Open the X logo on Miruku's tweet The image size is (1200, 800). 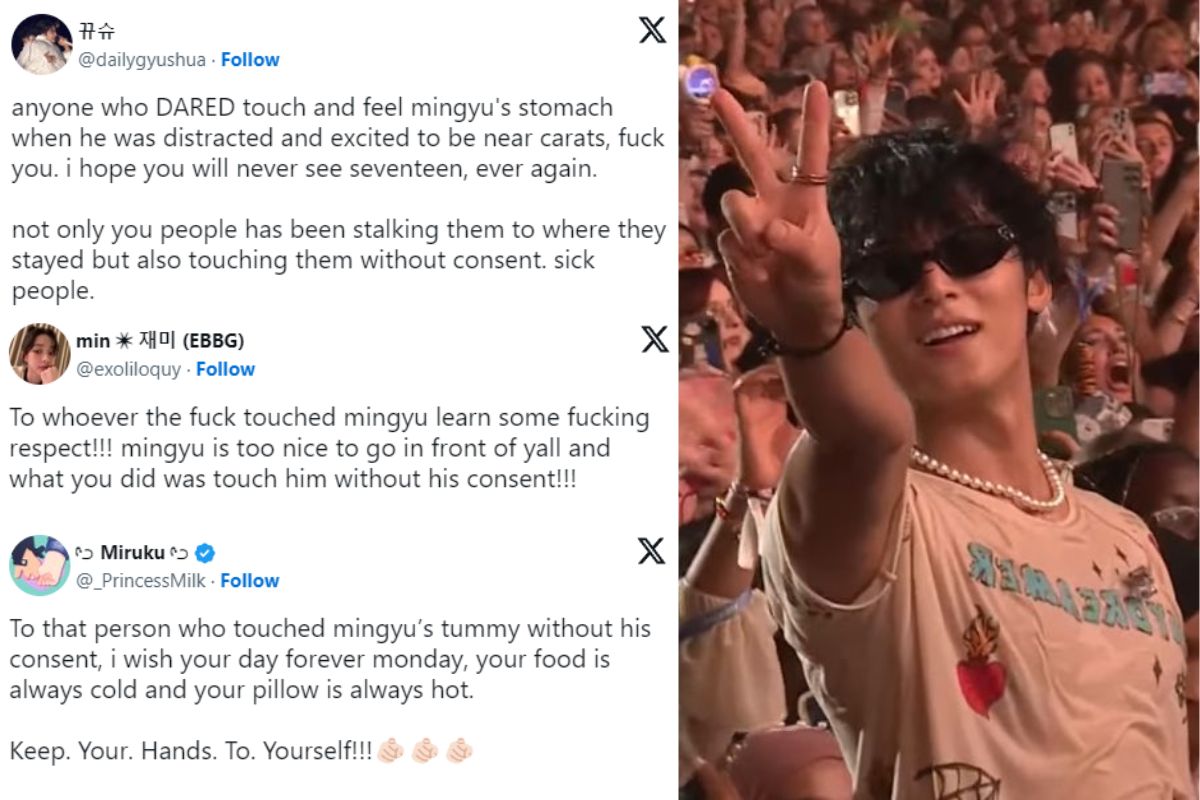[x=651, y=550]
